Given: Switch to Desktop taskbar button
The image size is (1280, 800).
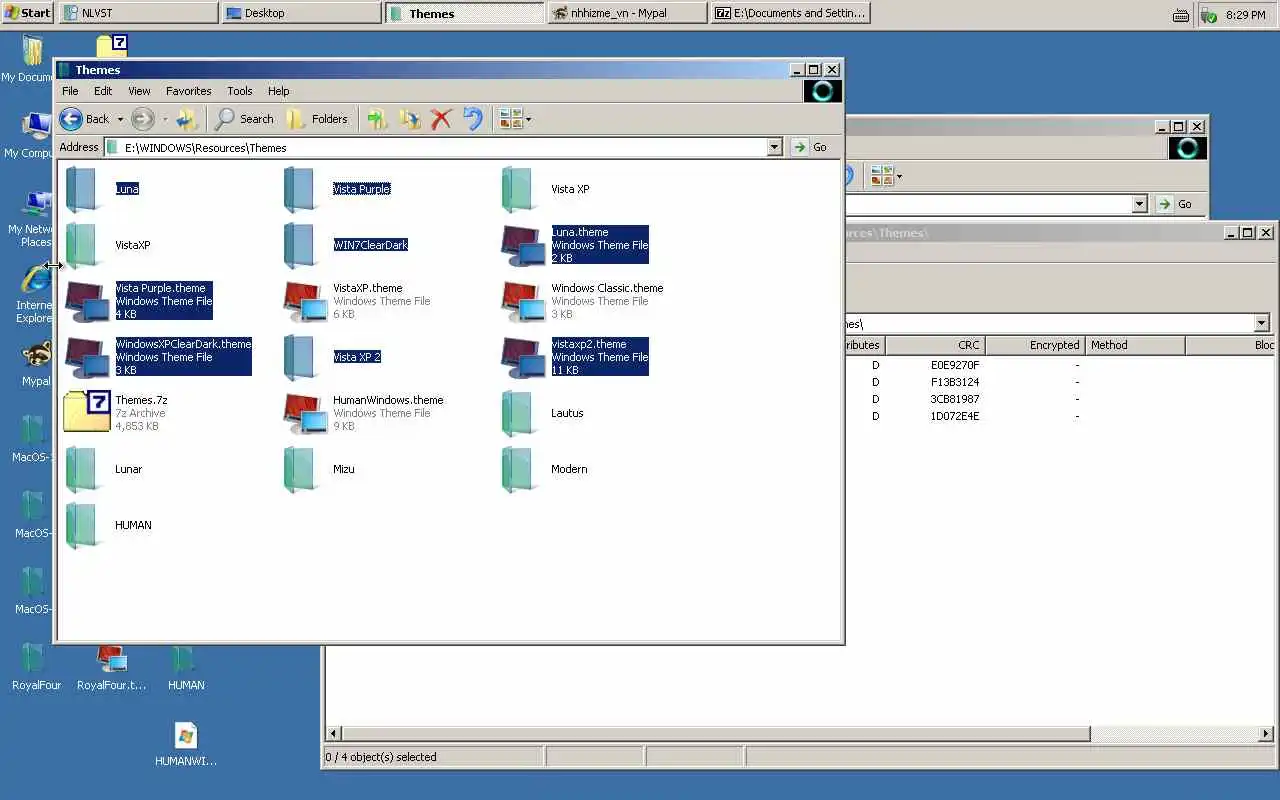Looking at the screenshot, I should [301, 13].
